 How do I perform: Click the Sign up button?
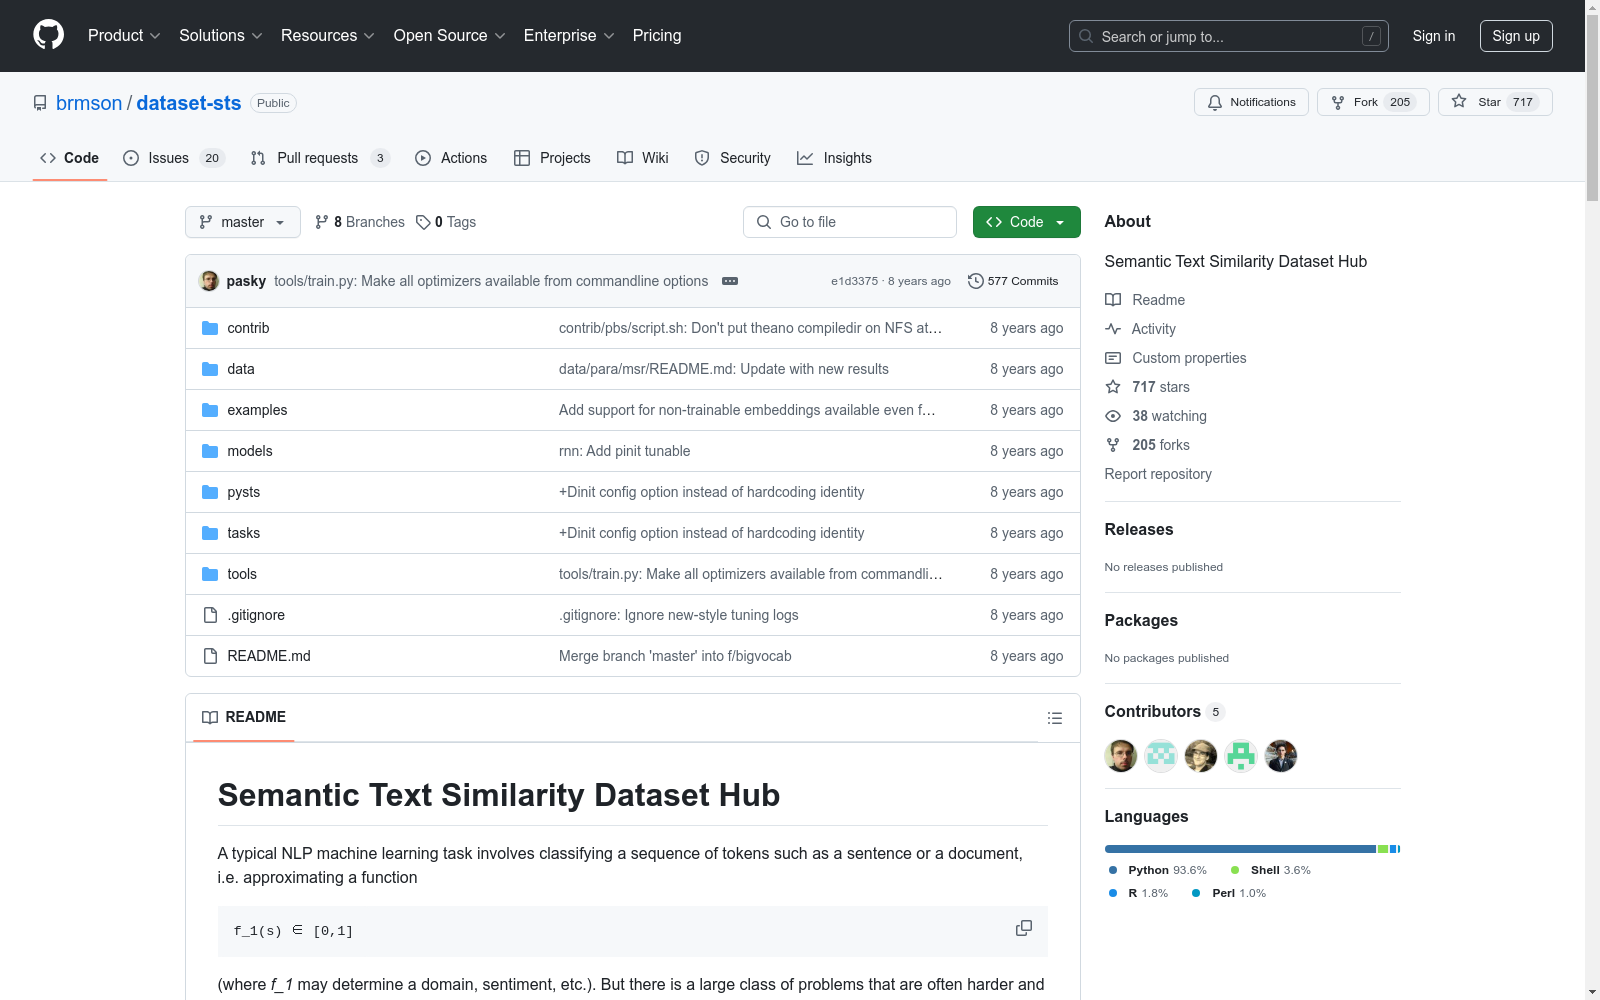point(1516,36)
